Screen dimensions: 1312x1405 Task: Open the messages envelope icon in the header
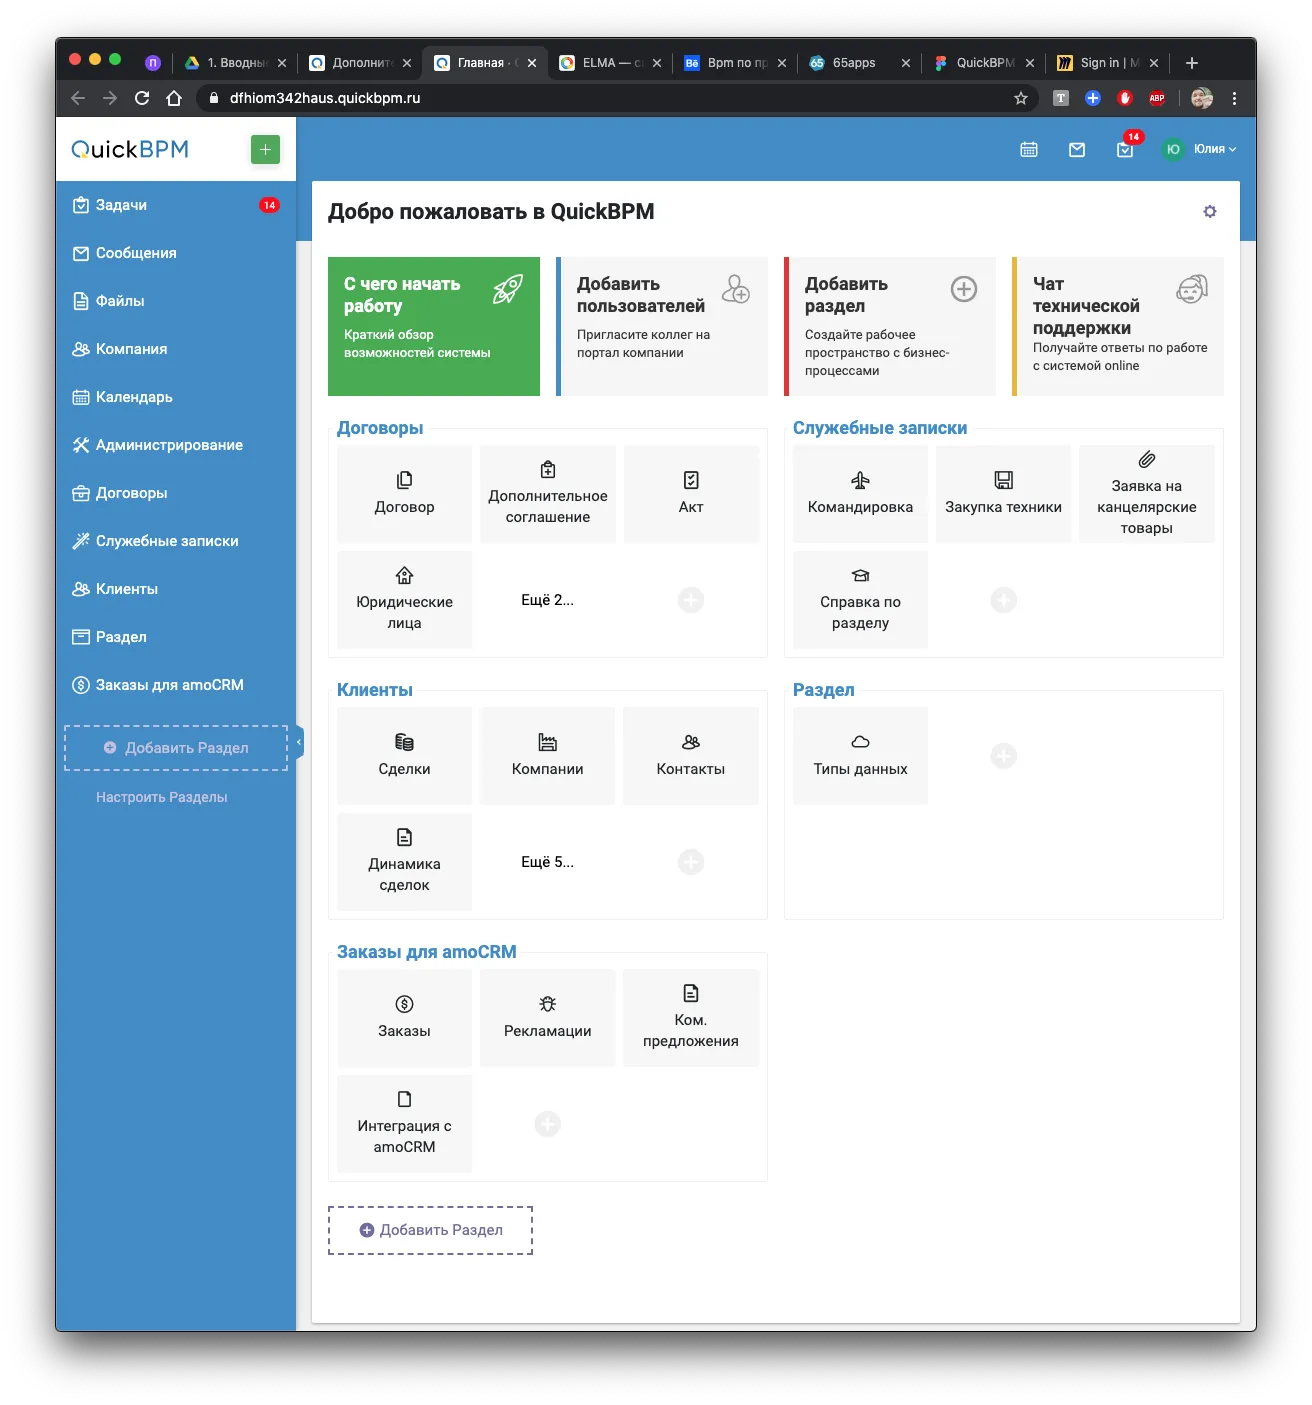pos(1077,149)
